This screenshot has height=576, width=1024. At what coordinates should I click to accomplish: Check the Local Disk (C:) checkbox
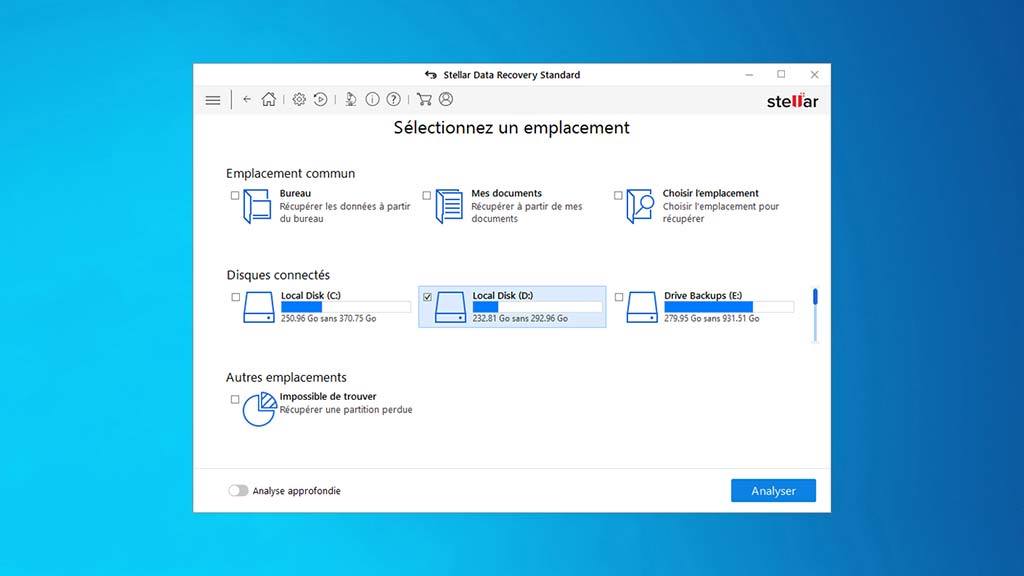click(236, 297)
